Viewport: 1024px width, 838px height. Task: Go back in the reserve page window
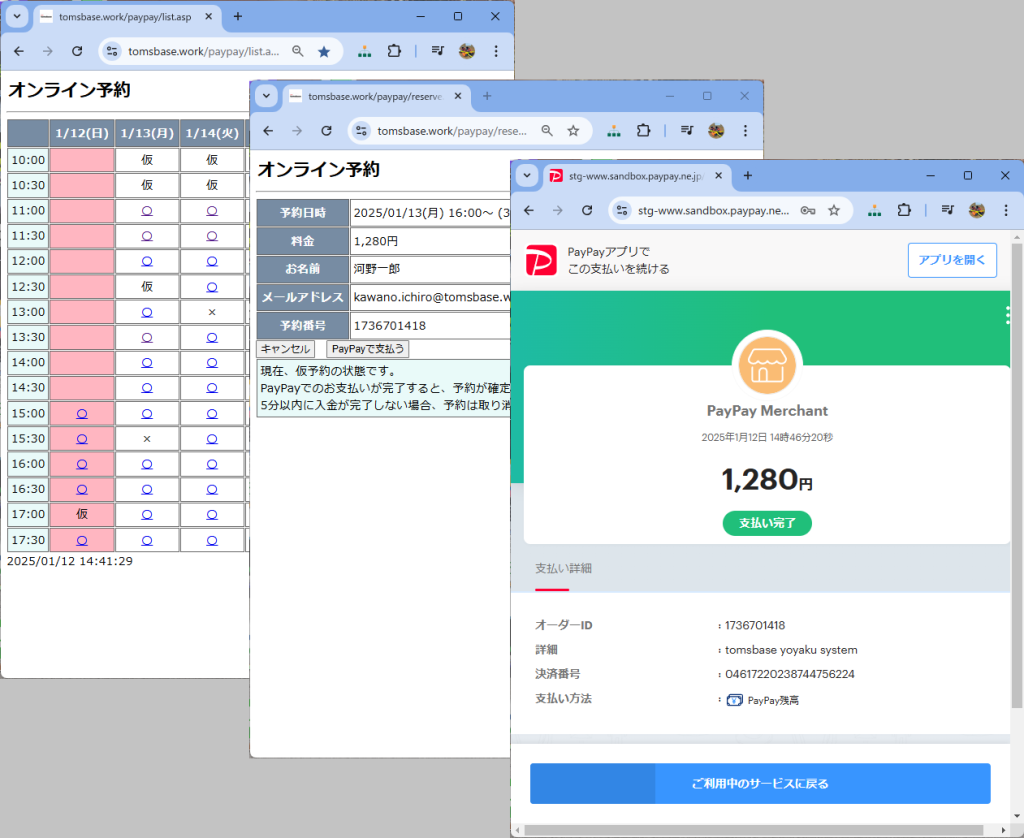pyautogui.click(x=268, y=131)
